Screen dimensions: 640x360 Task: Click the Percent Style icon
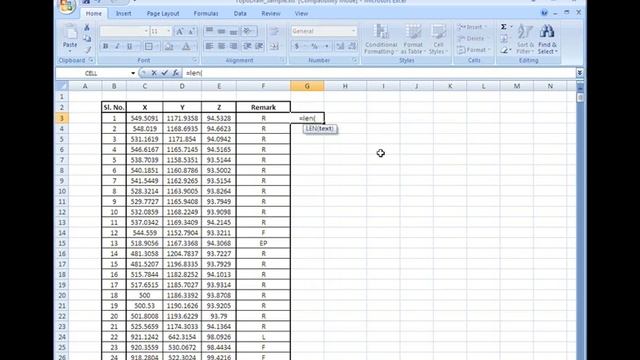[x=314, y=47]
